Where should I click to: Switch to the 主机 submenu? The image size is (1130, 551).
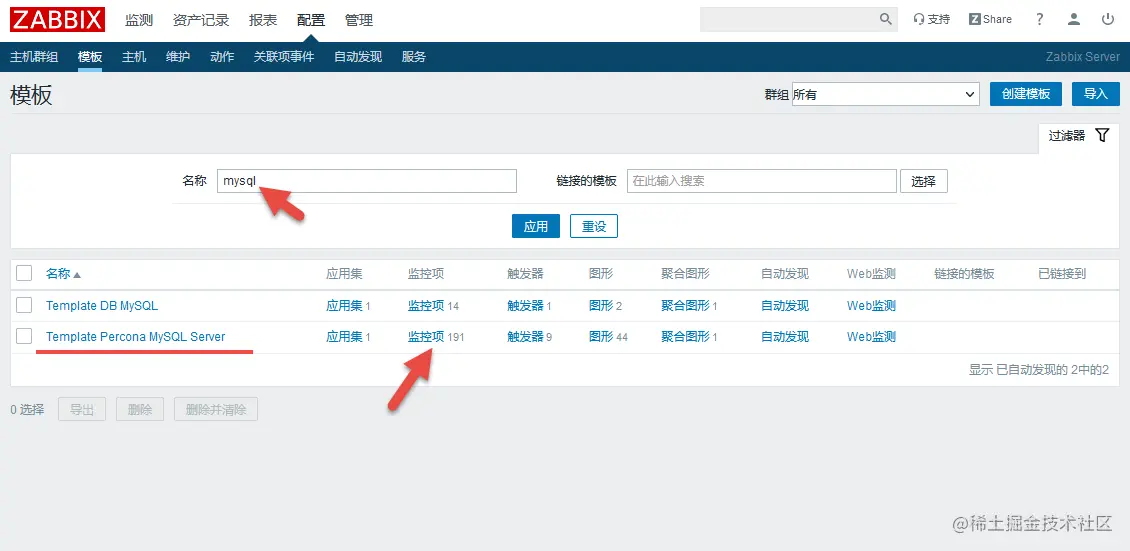click(x=134, y=57)
